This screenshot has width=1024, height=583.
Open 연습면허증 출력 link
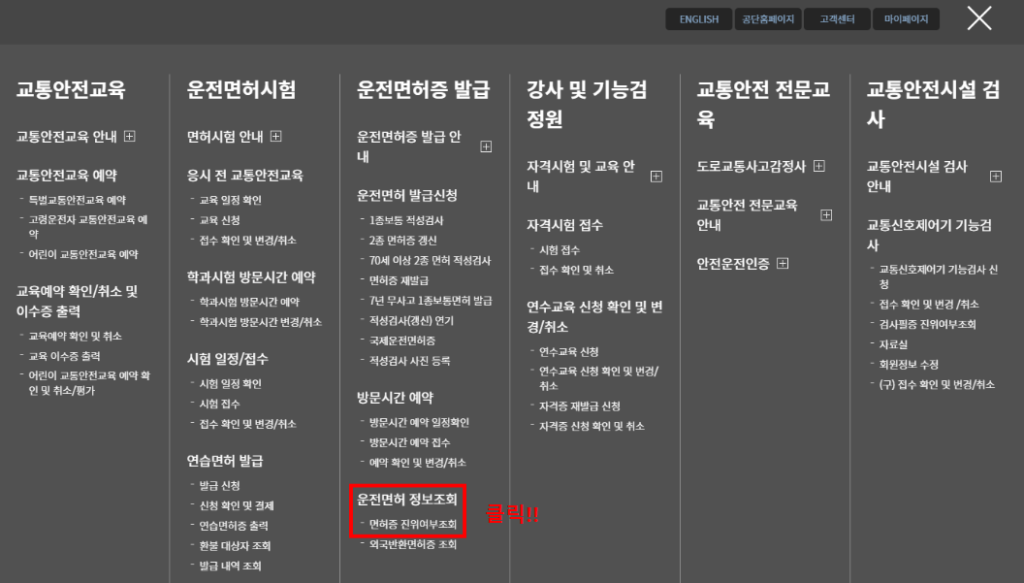click(x=234, y=526)
